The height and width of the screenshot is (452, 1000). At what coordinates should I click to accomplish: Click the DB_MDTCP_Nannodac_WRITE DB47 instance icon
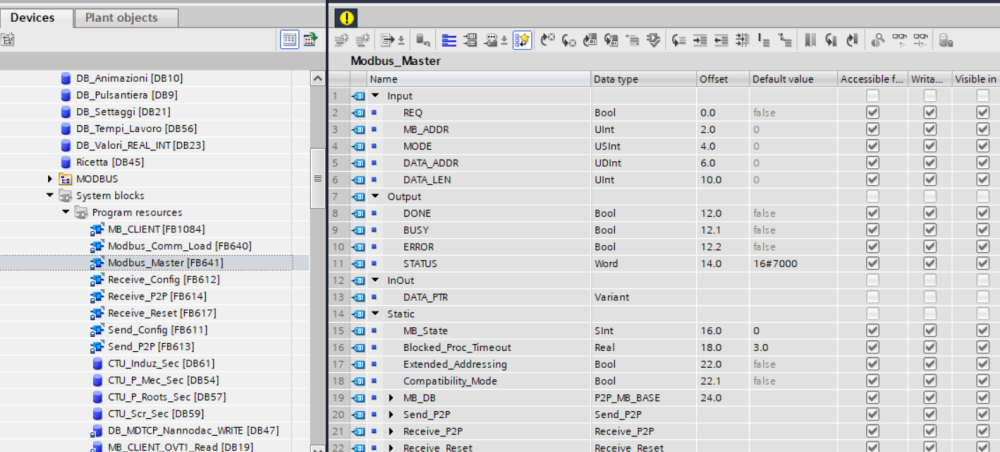[97, 430]
